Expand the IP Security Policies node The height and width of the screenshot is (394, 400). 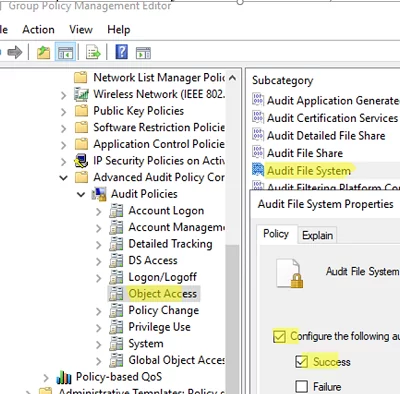[63, 162]
